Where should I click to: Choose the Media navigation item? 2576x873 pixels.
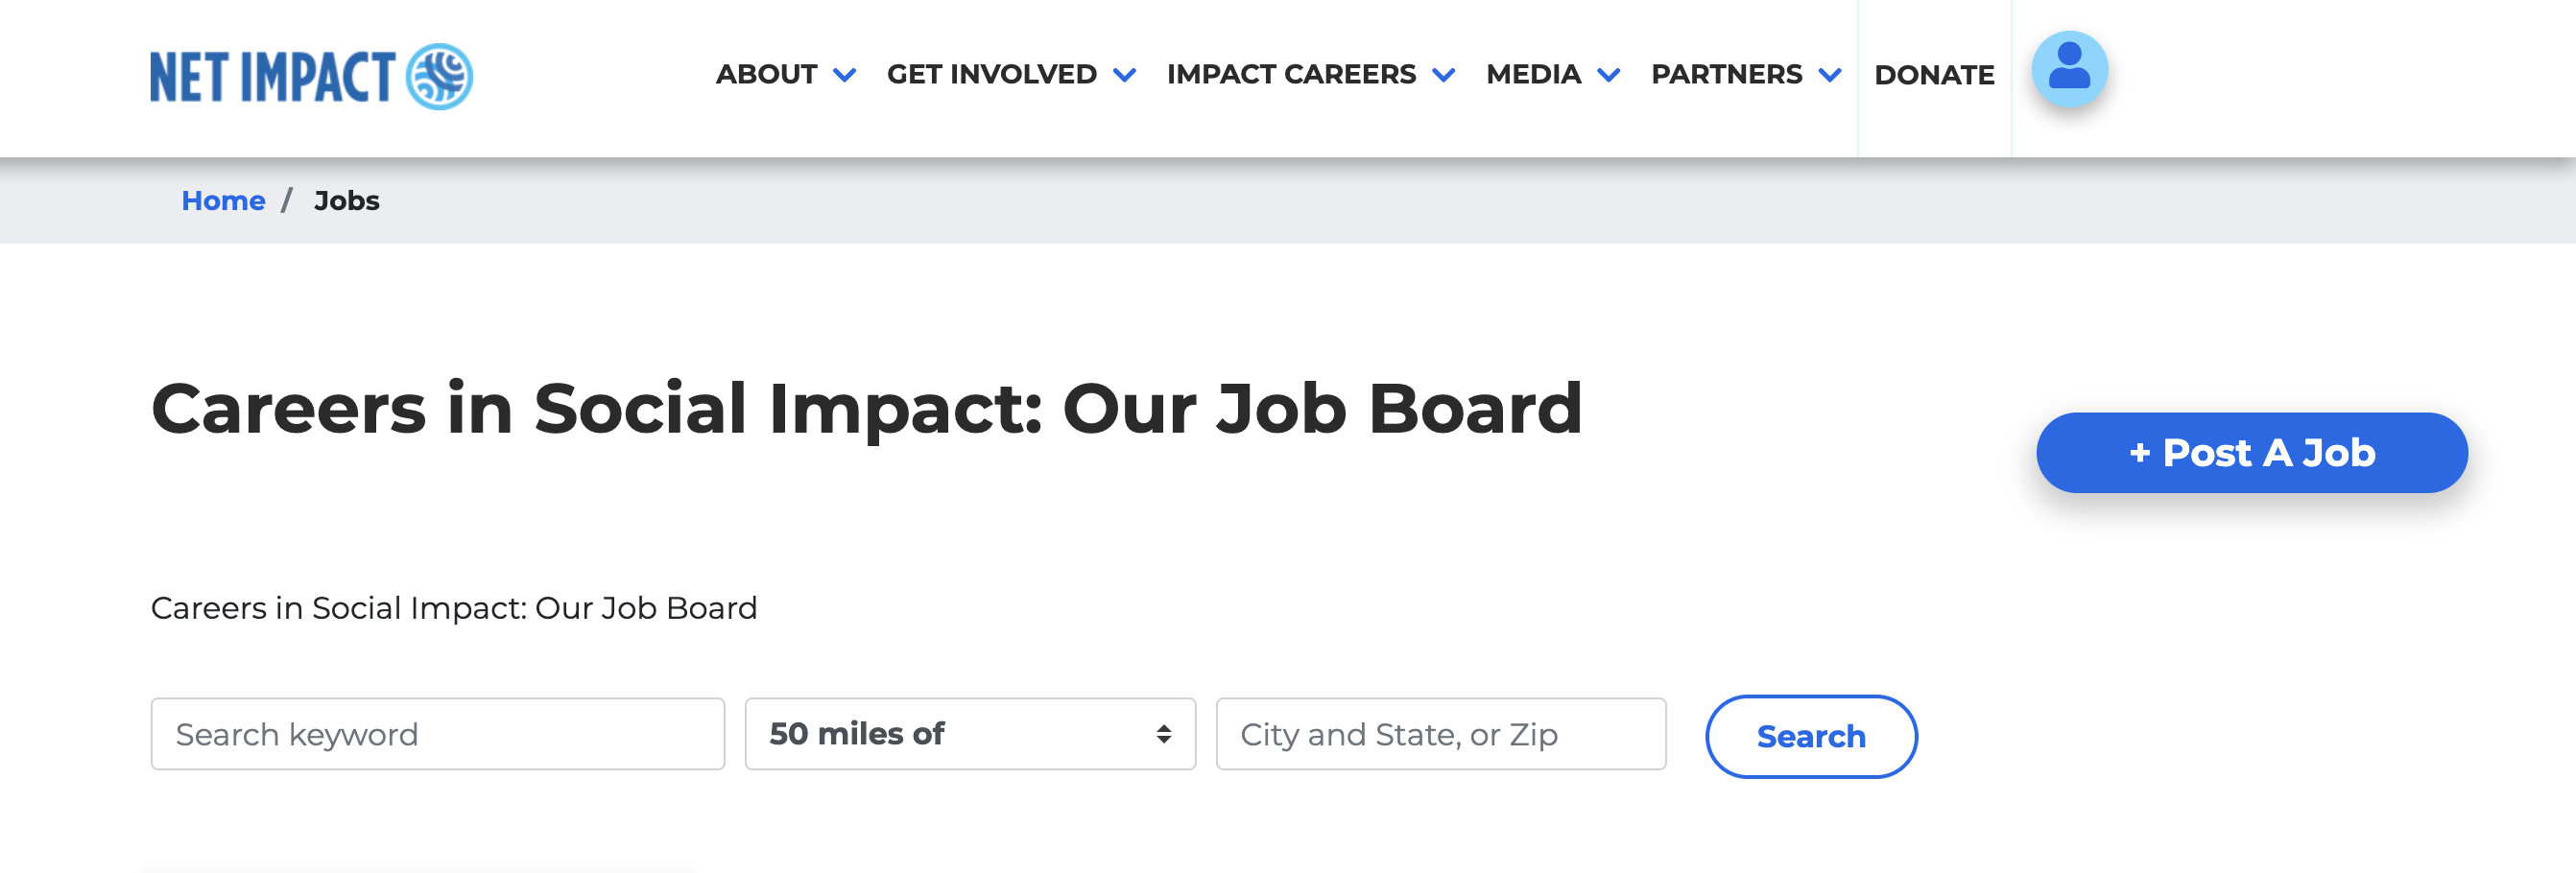click(1533, 75)
